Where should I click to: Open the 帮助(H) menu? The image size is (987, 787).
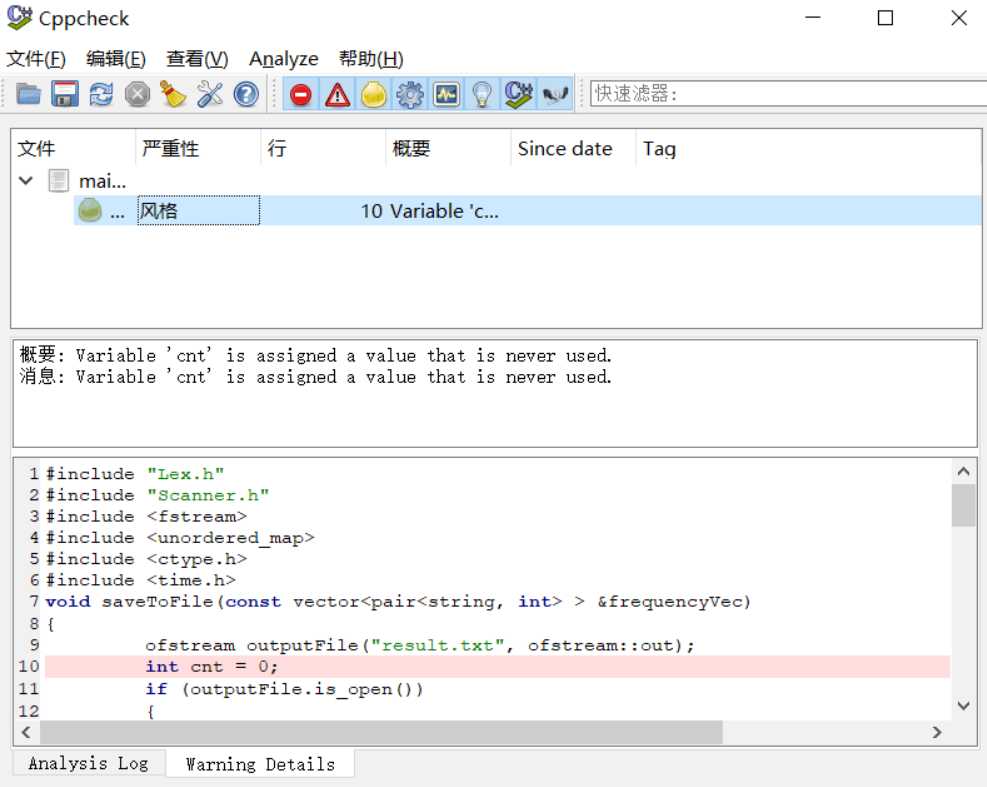[371, 59]
